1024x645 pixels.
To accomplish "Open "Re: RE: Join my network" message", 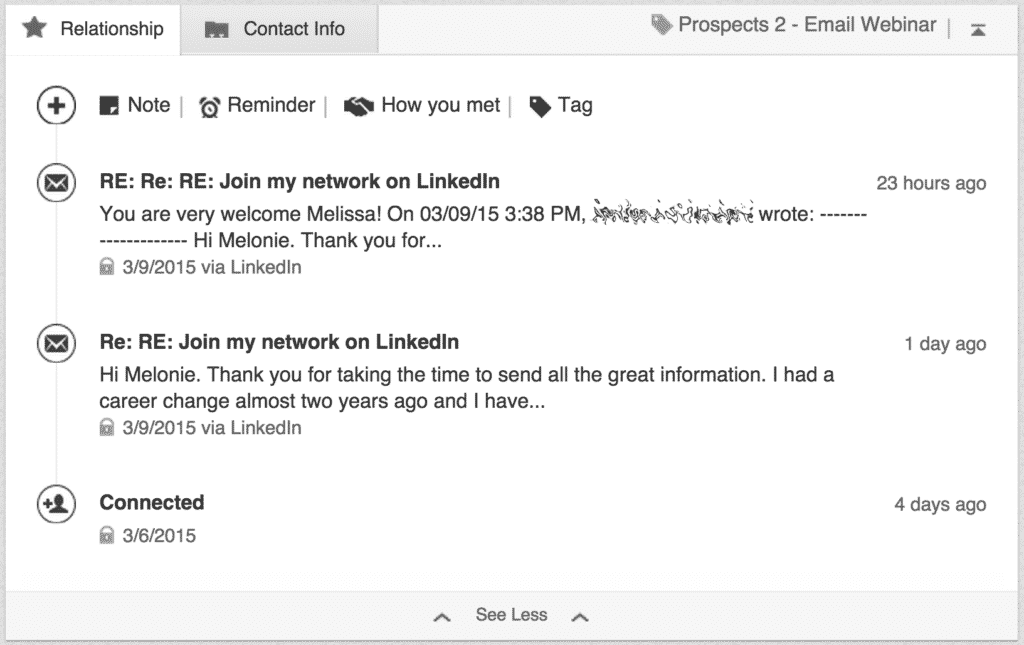I will coord(279,342).
